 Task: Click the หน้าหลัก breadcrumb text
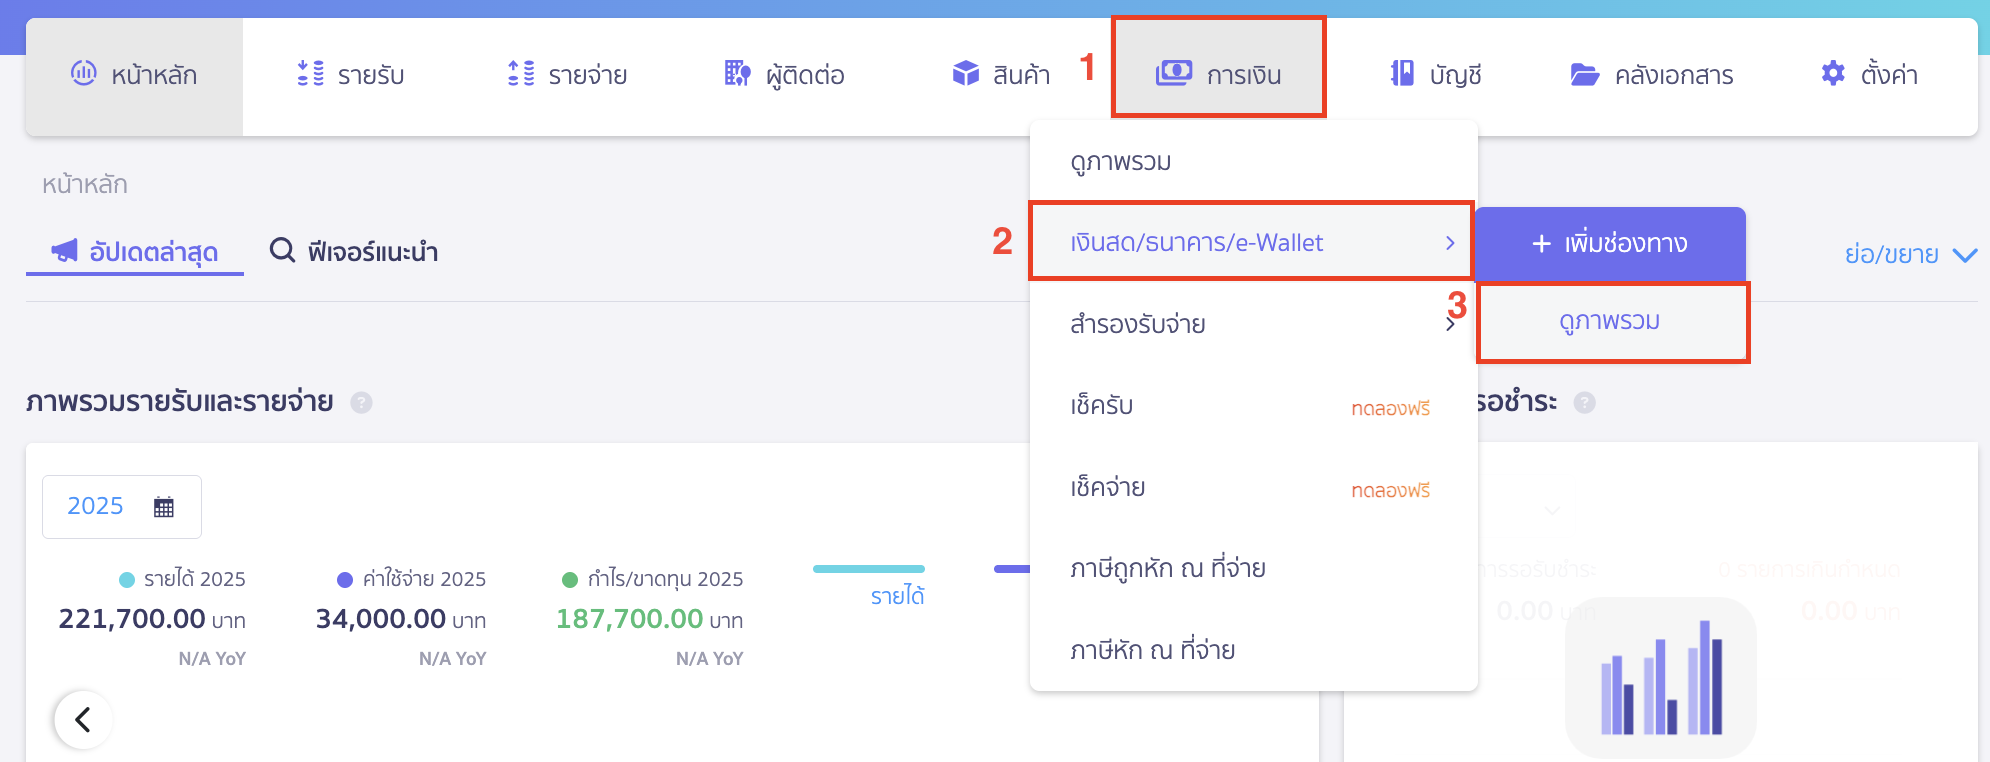(x=85, y=185)
